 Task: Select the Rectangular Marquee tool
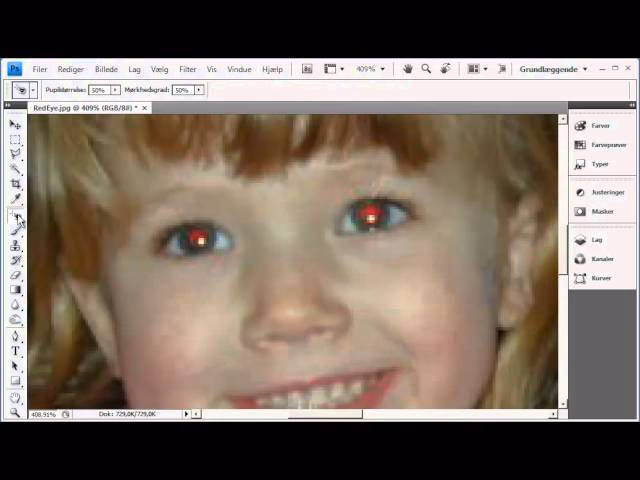[x=15, y=139]
